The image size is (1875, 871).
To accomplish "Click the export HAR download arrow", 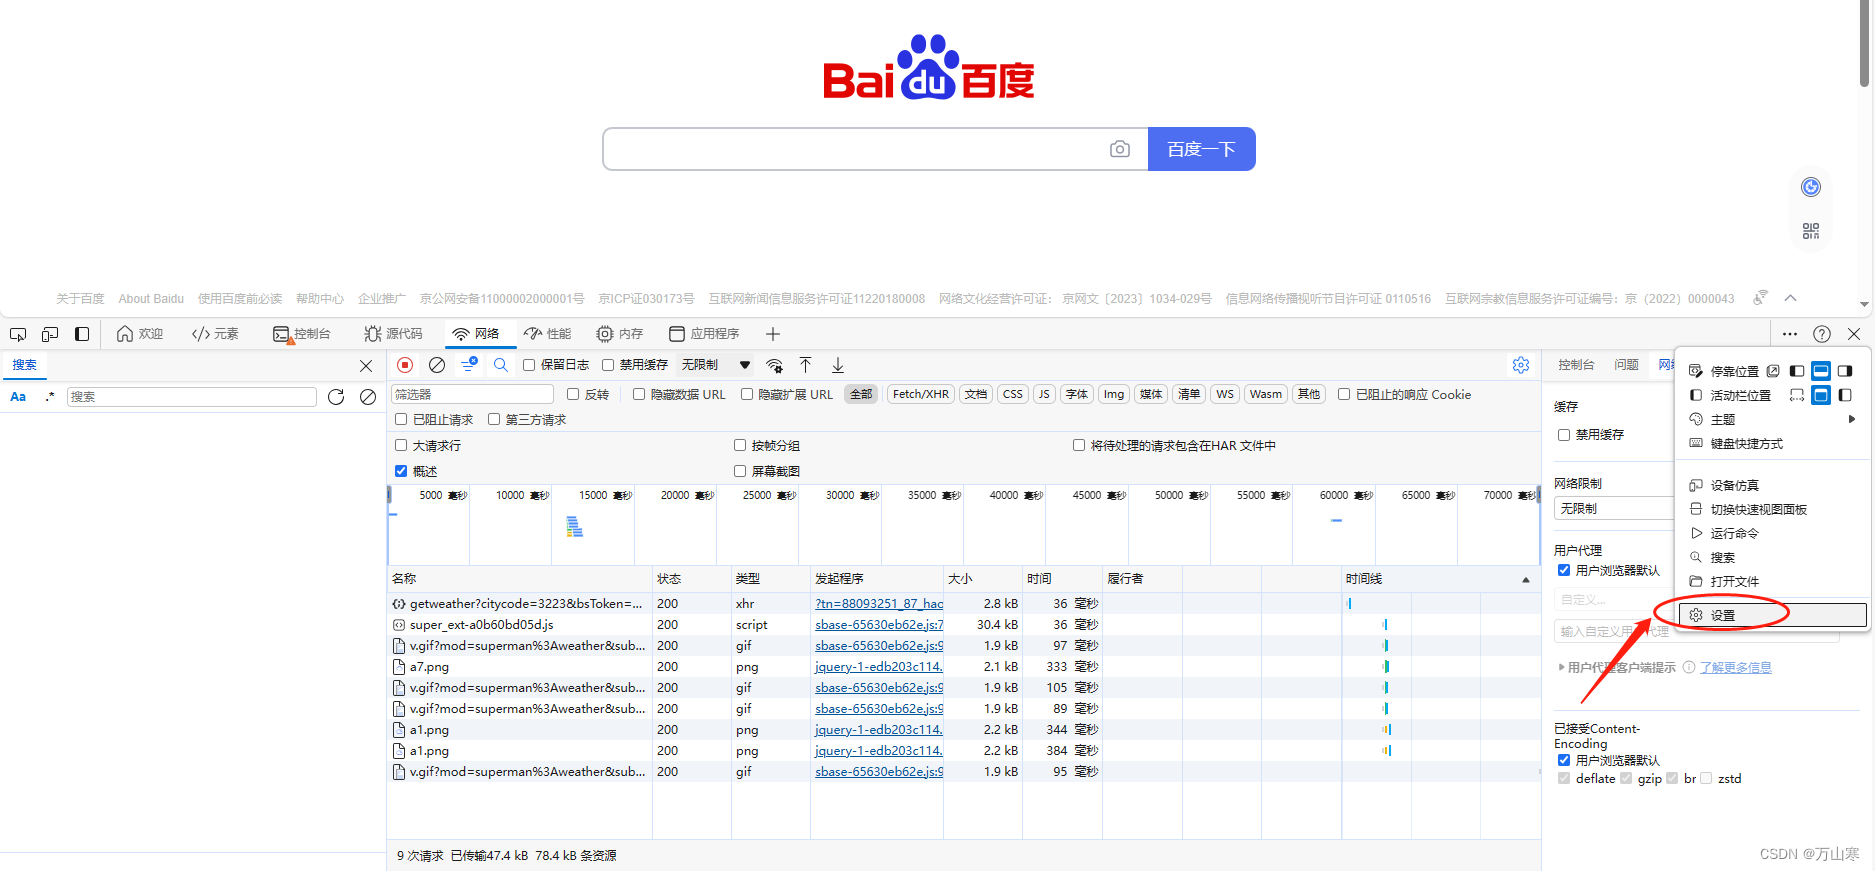I will [x=838, y=365].
